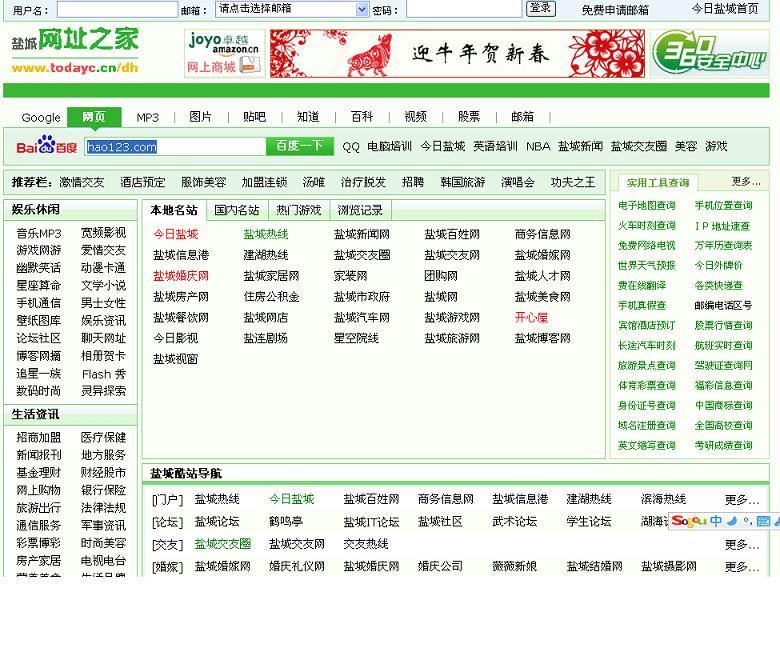Go to 今日盐城首页 link
This screenshot has height=664, width=780.
point(725,9)
